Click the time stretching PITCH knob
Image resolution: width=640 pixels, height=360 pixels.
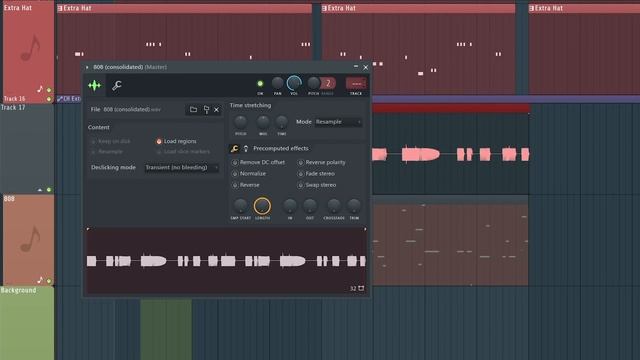tap(240, 122)
